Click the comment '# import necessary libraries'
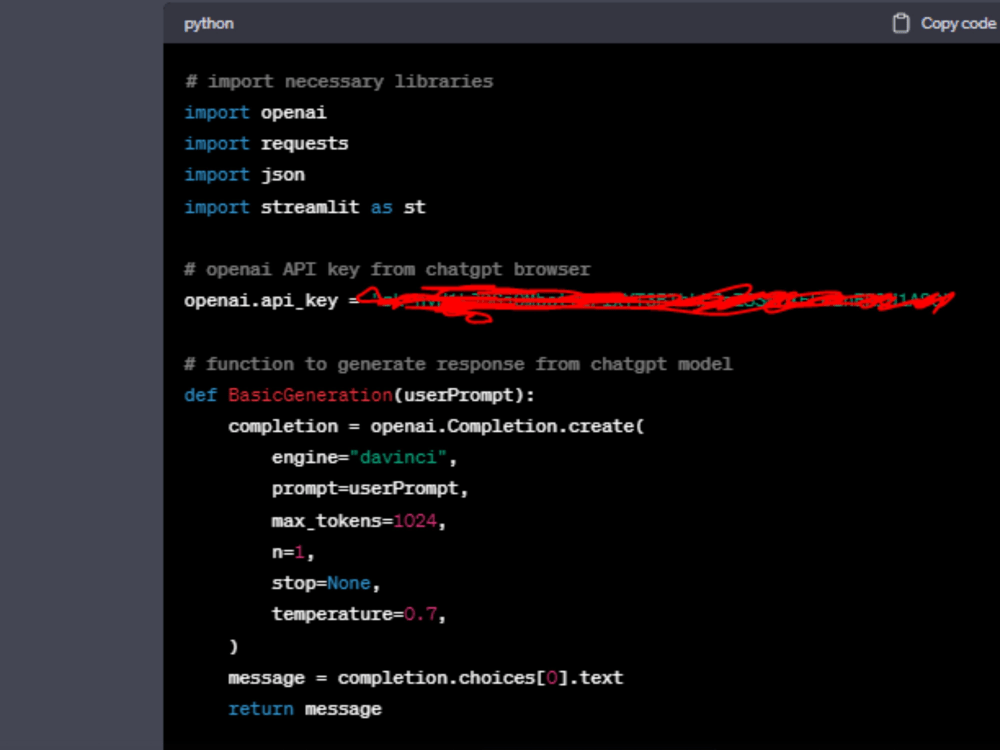 pyautogui.click(x=339, y=82)
